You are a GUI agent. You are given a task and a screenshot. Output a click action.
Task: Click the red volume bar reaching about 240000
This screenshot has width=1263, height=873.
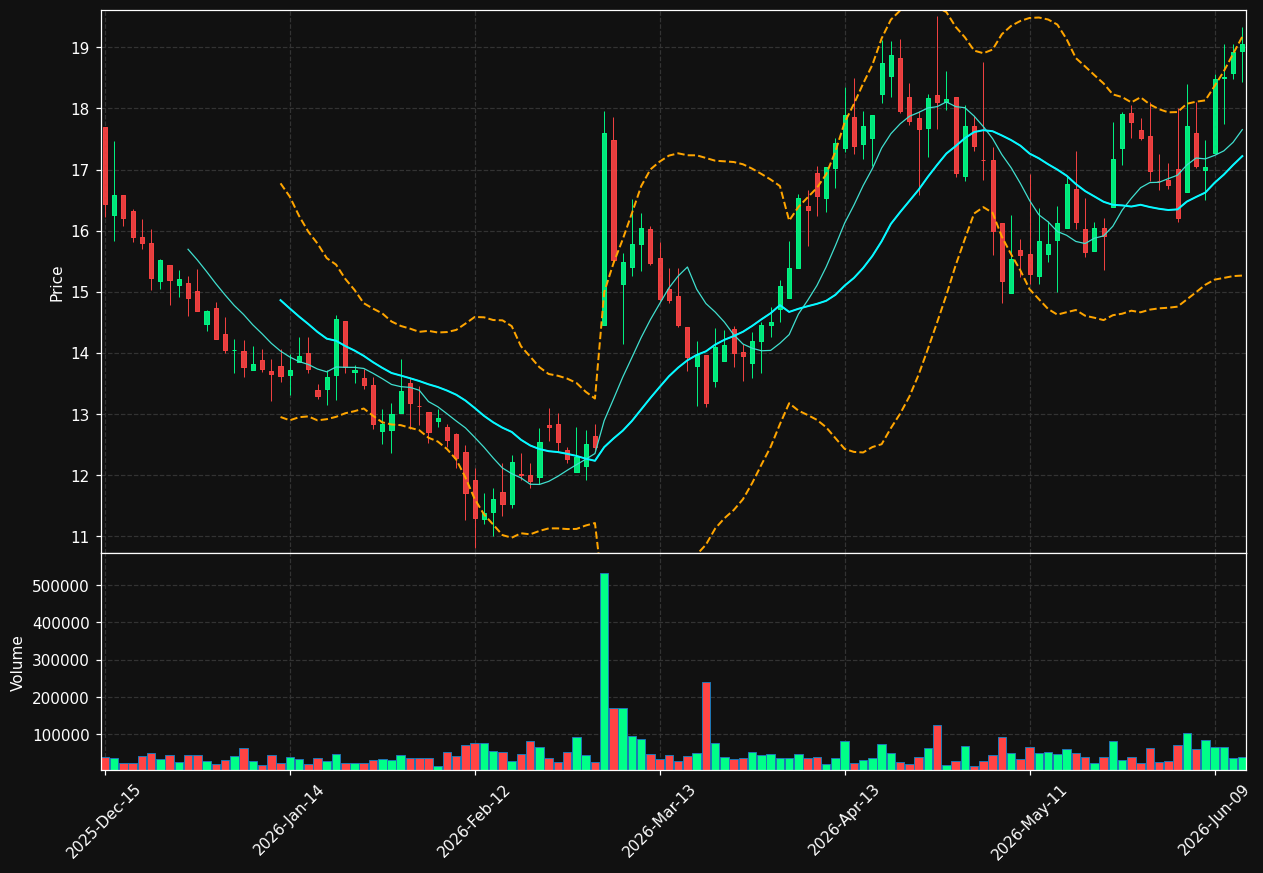click(x=706, y=726)
